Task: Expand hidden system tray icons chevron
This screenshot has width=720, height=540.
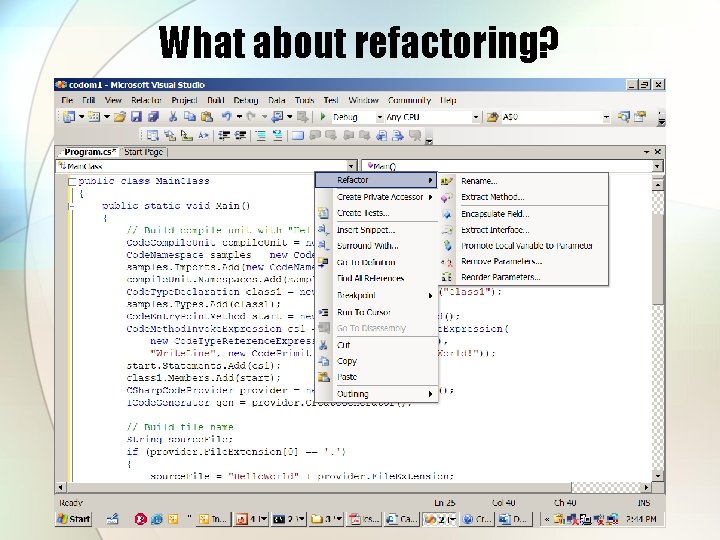Action: click(546, 519)
